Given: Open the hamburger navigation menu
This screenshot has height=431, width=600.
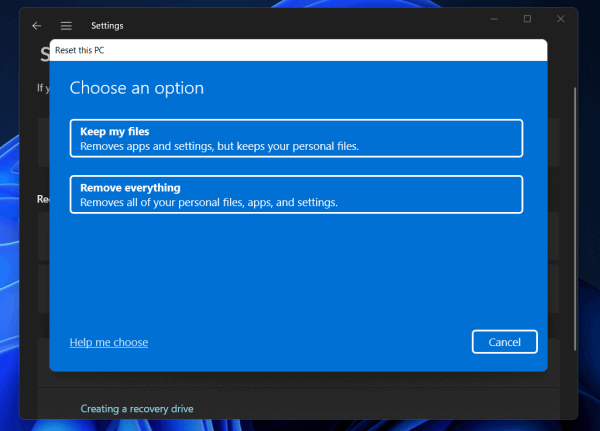Looking at the screenshot, I should click(x=66, y=26).
